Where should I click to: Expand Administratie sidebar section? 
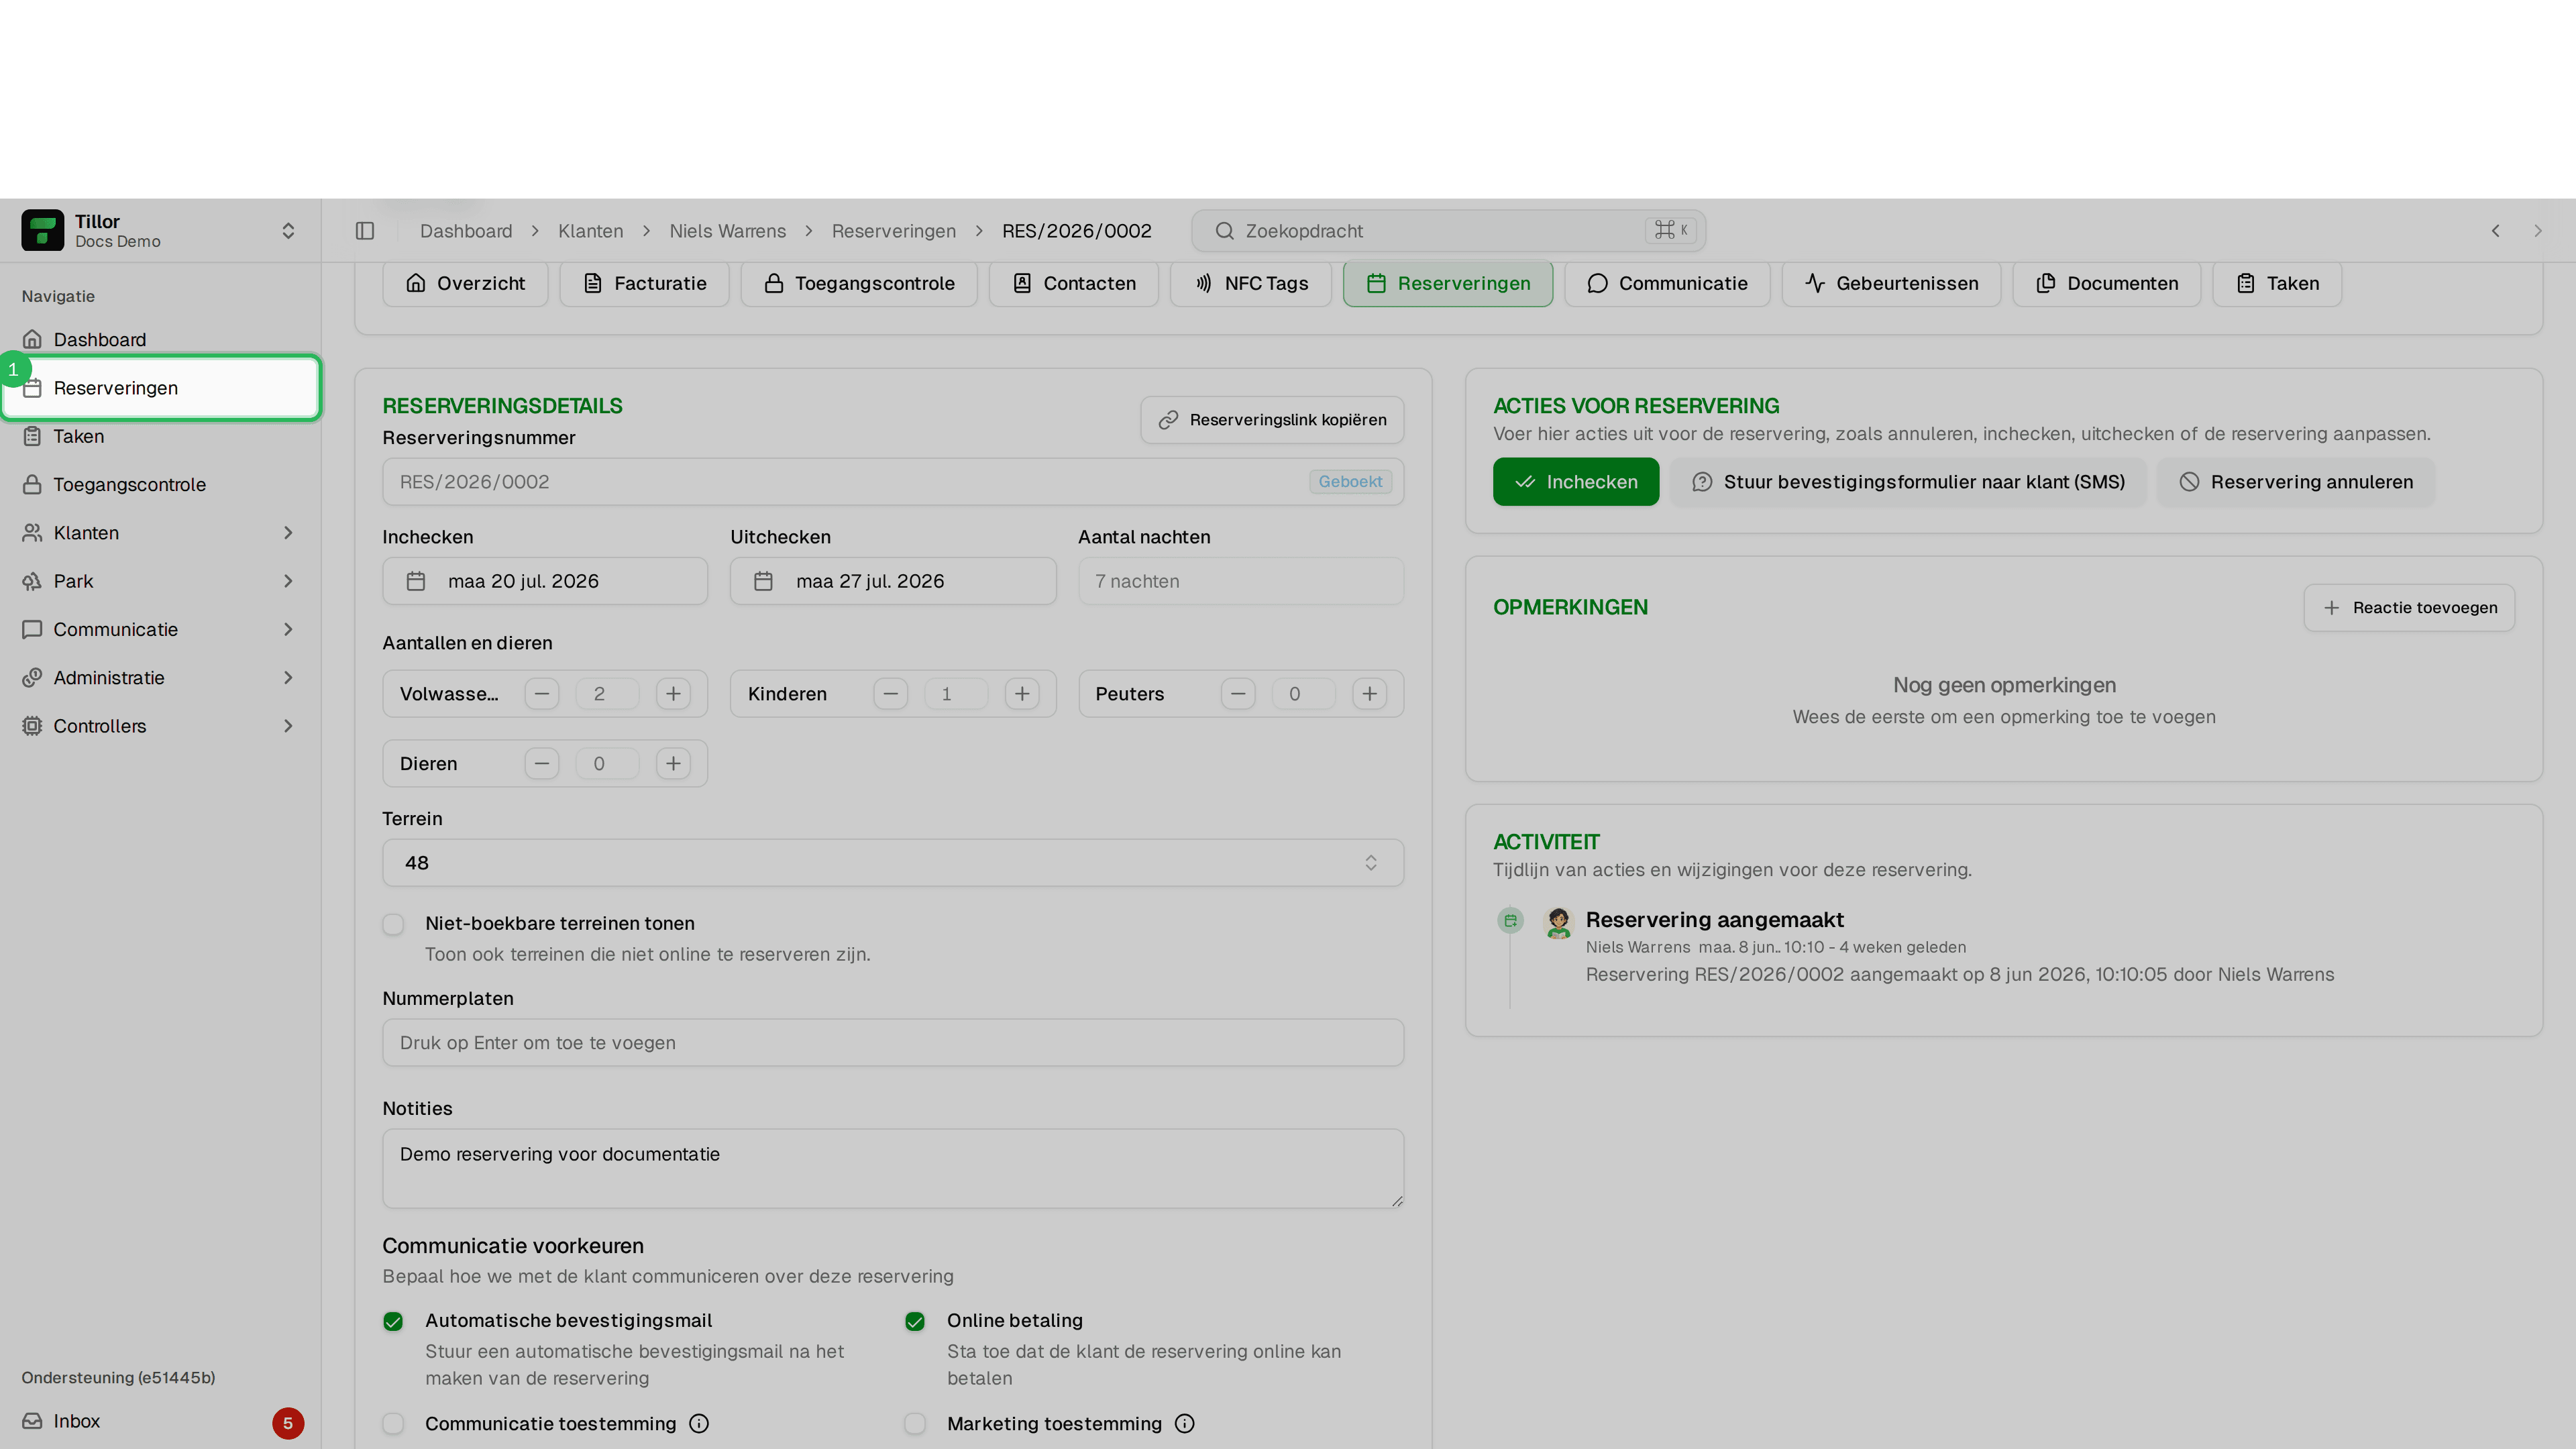click(x=160, y=678)
